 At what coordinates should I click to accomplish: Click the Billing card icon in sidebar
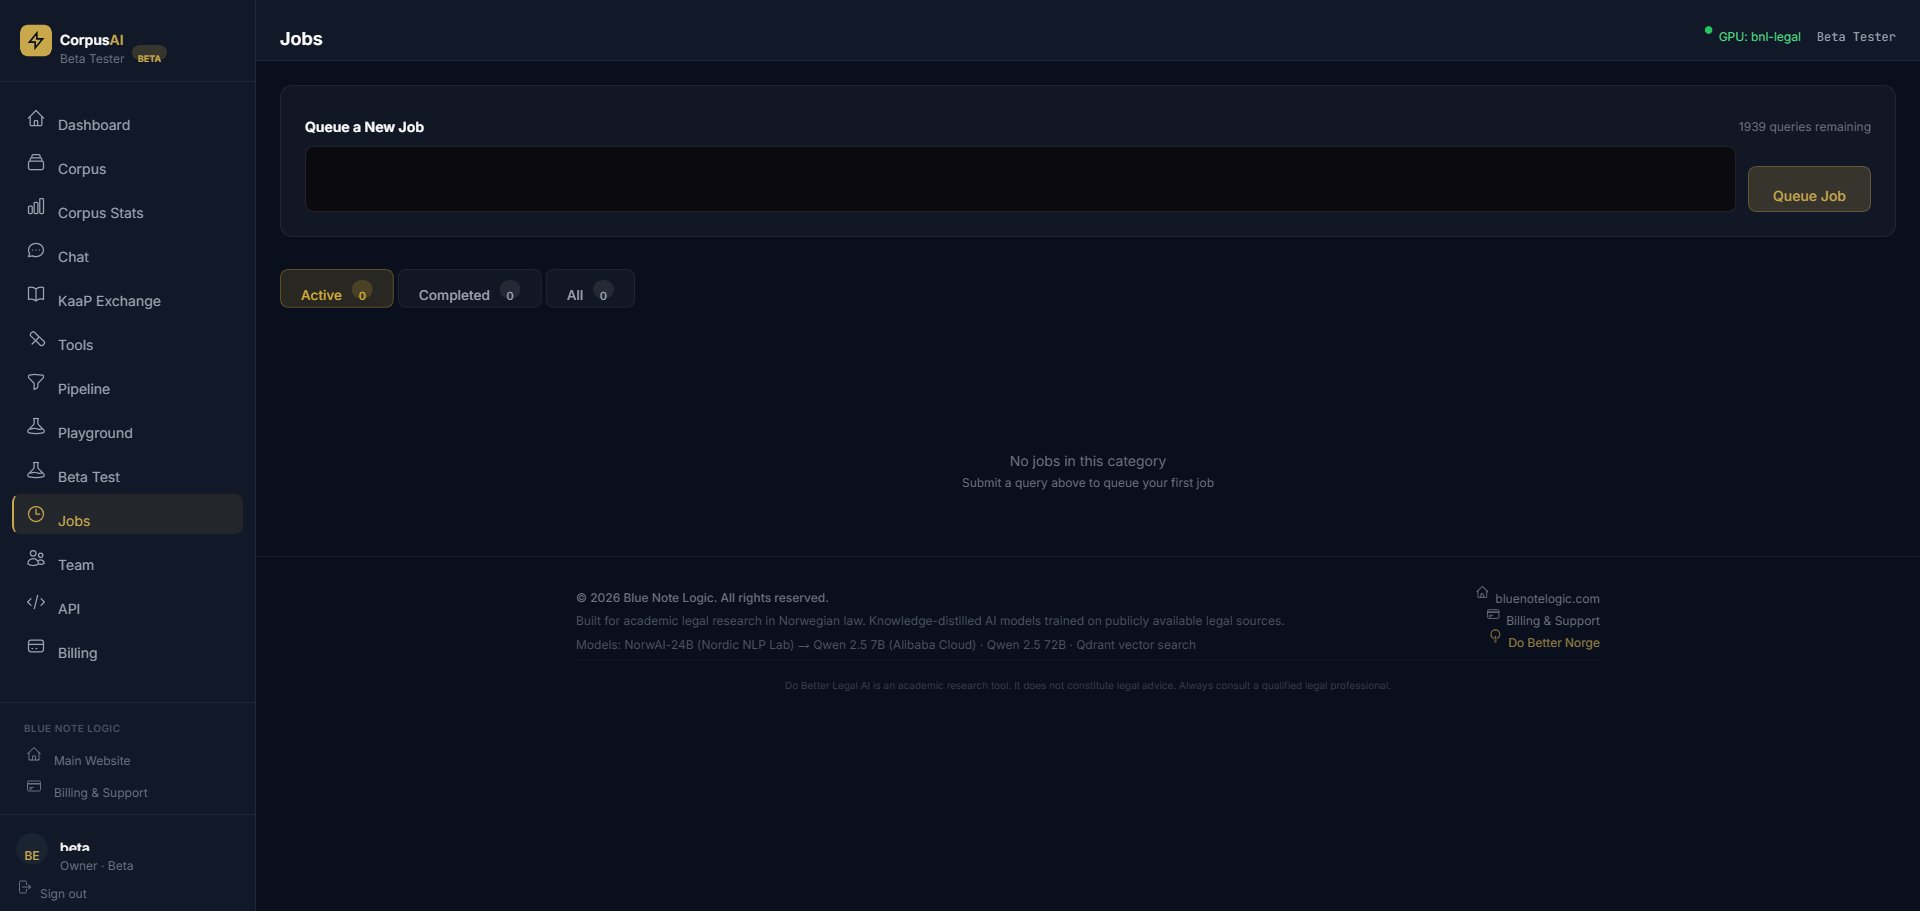(36, 647)
